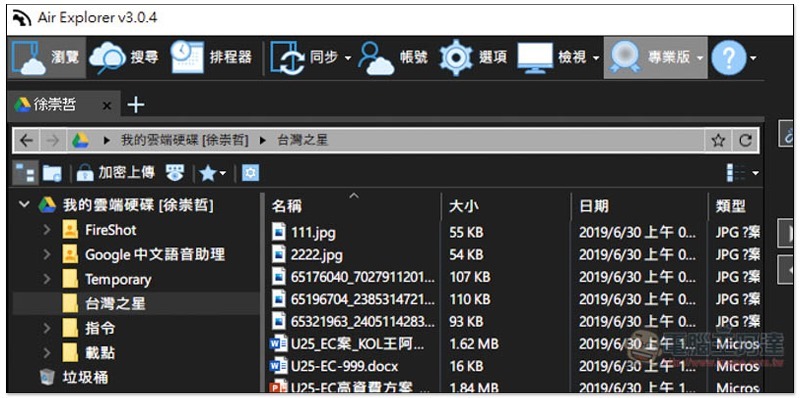Click the 檢視 monitor icon
The image size is (800, 398).
[535, 57]
